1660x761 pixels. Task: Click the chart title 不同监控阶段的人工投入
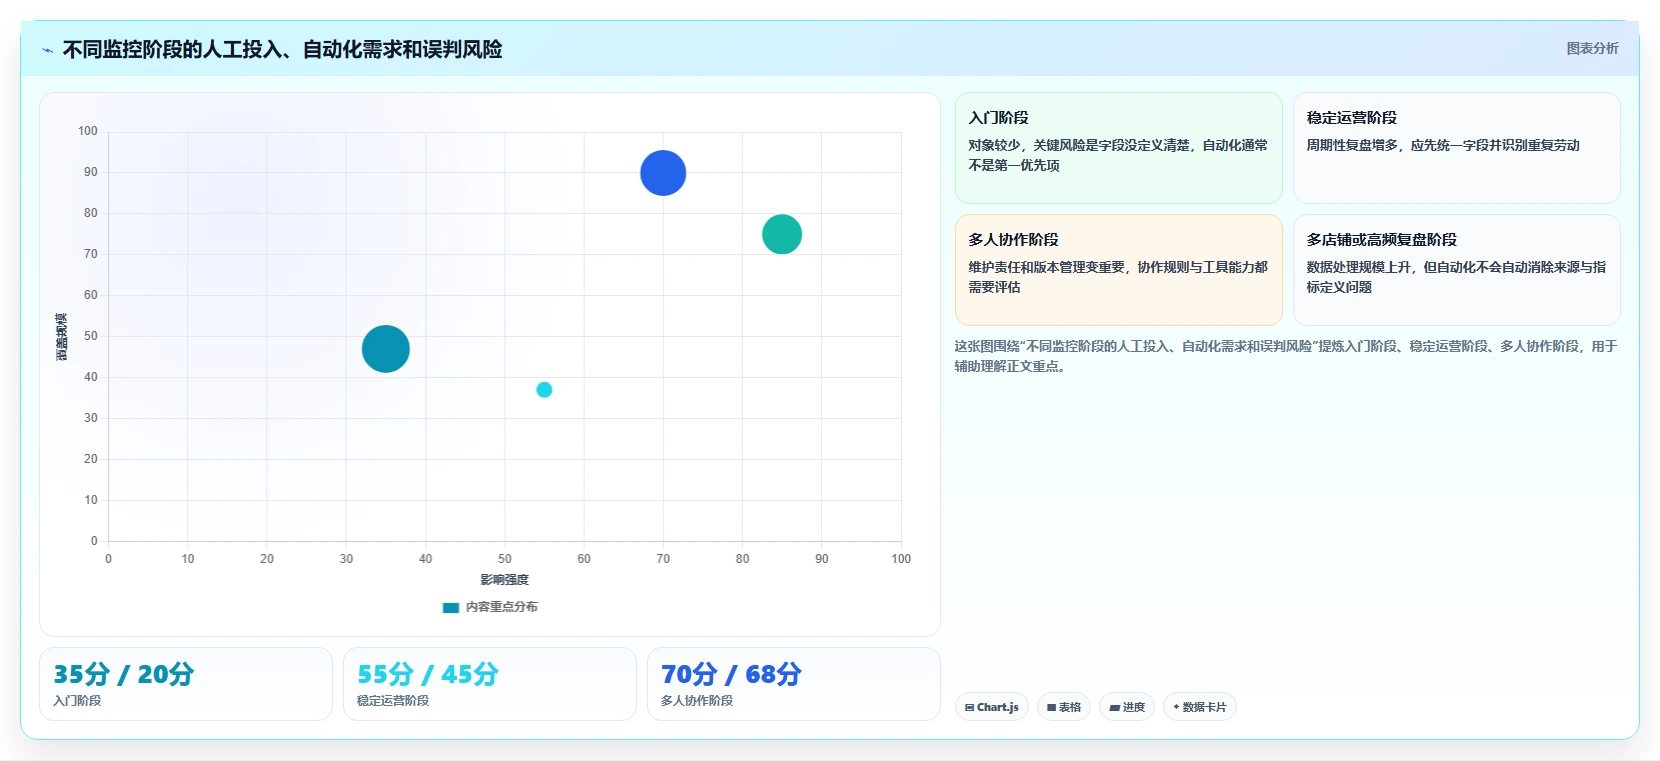tap(283, 49)
